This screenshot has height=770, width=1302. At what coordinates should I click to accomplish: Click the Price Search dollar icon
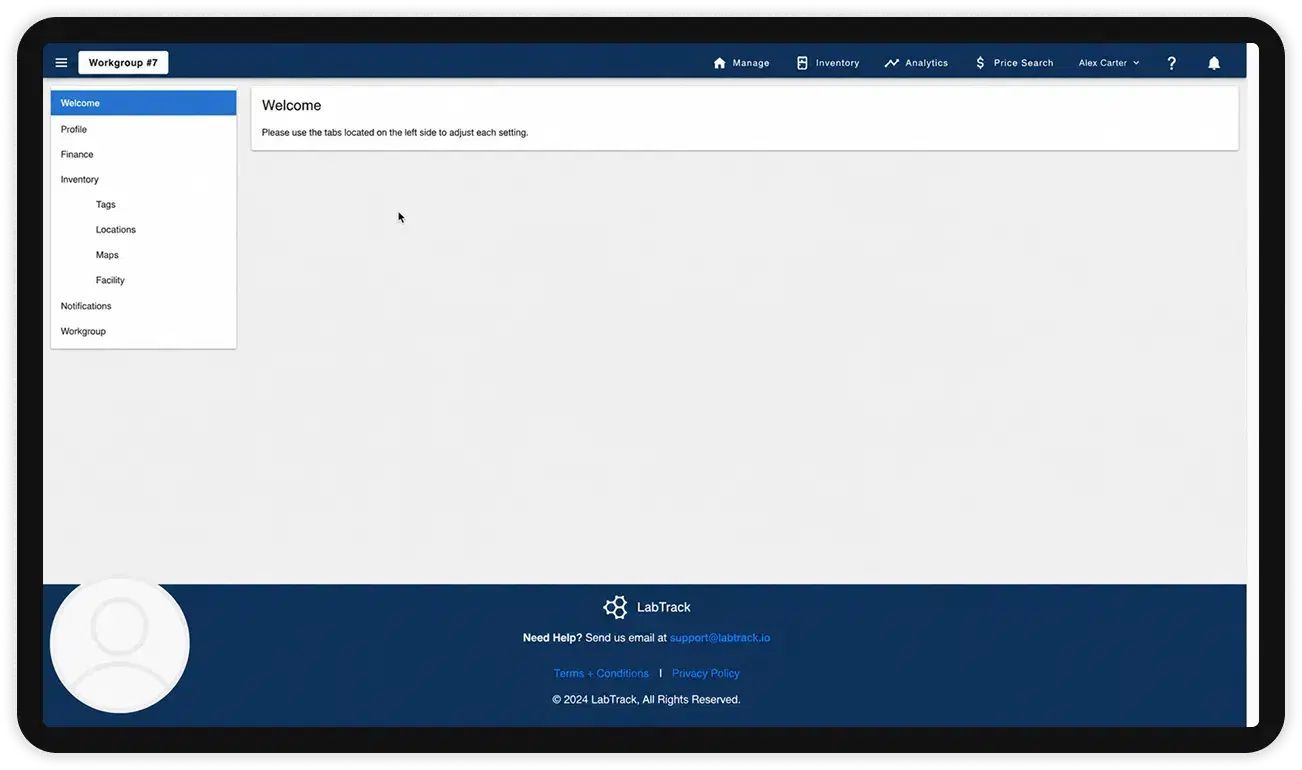point(980,63)
